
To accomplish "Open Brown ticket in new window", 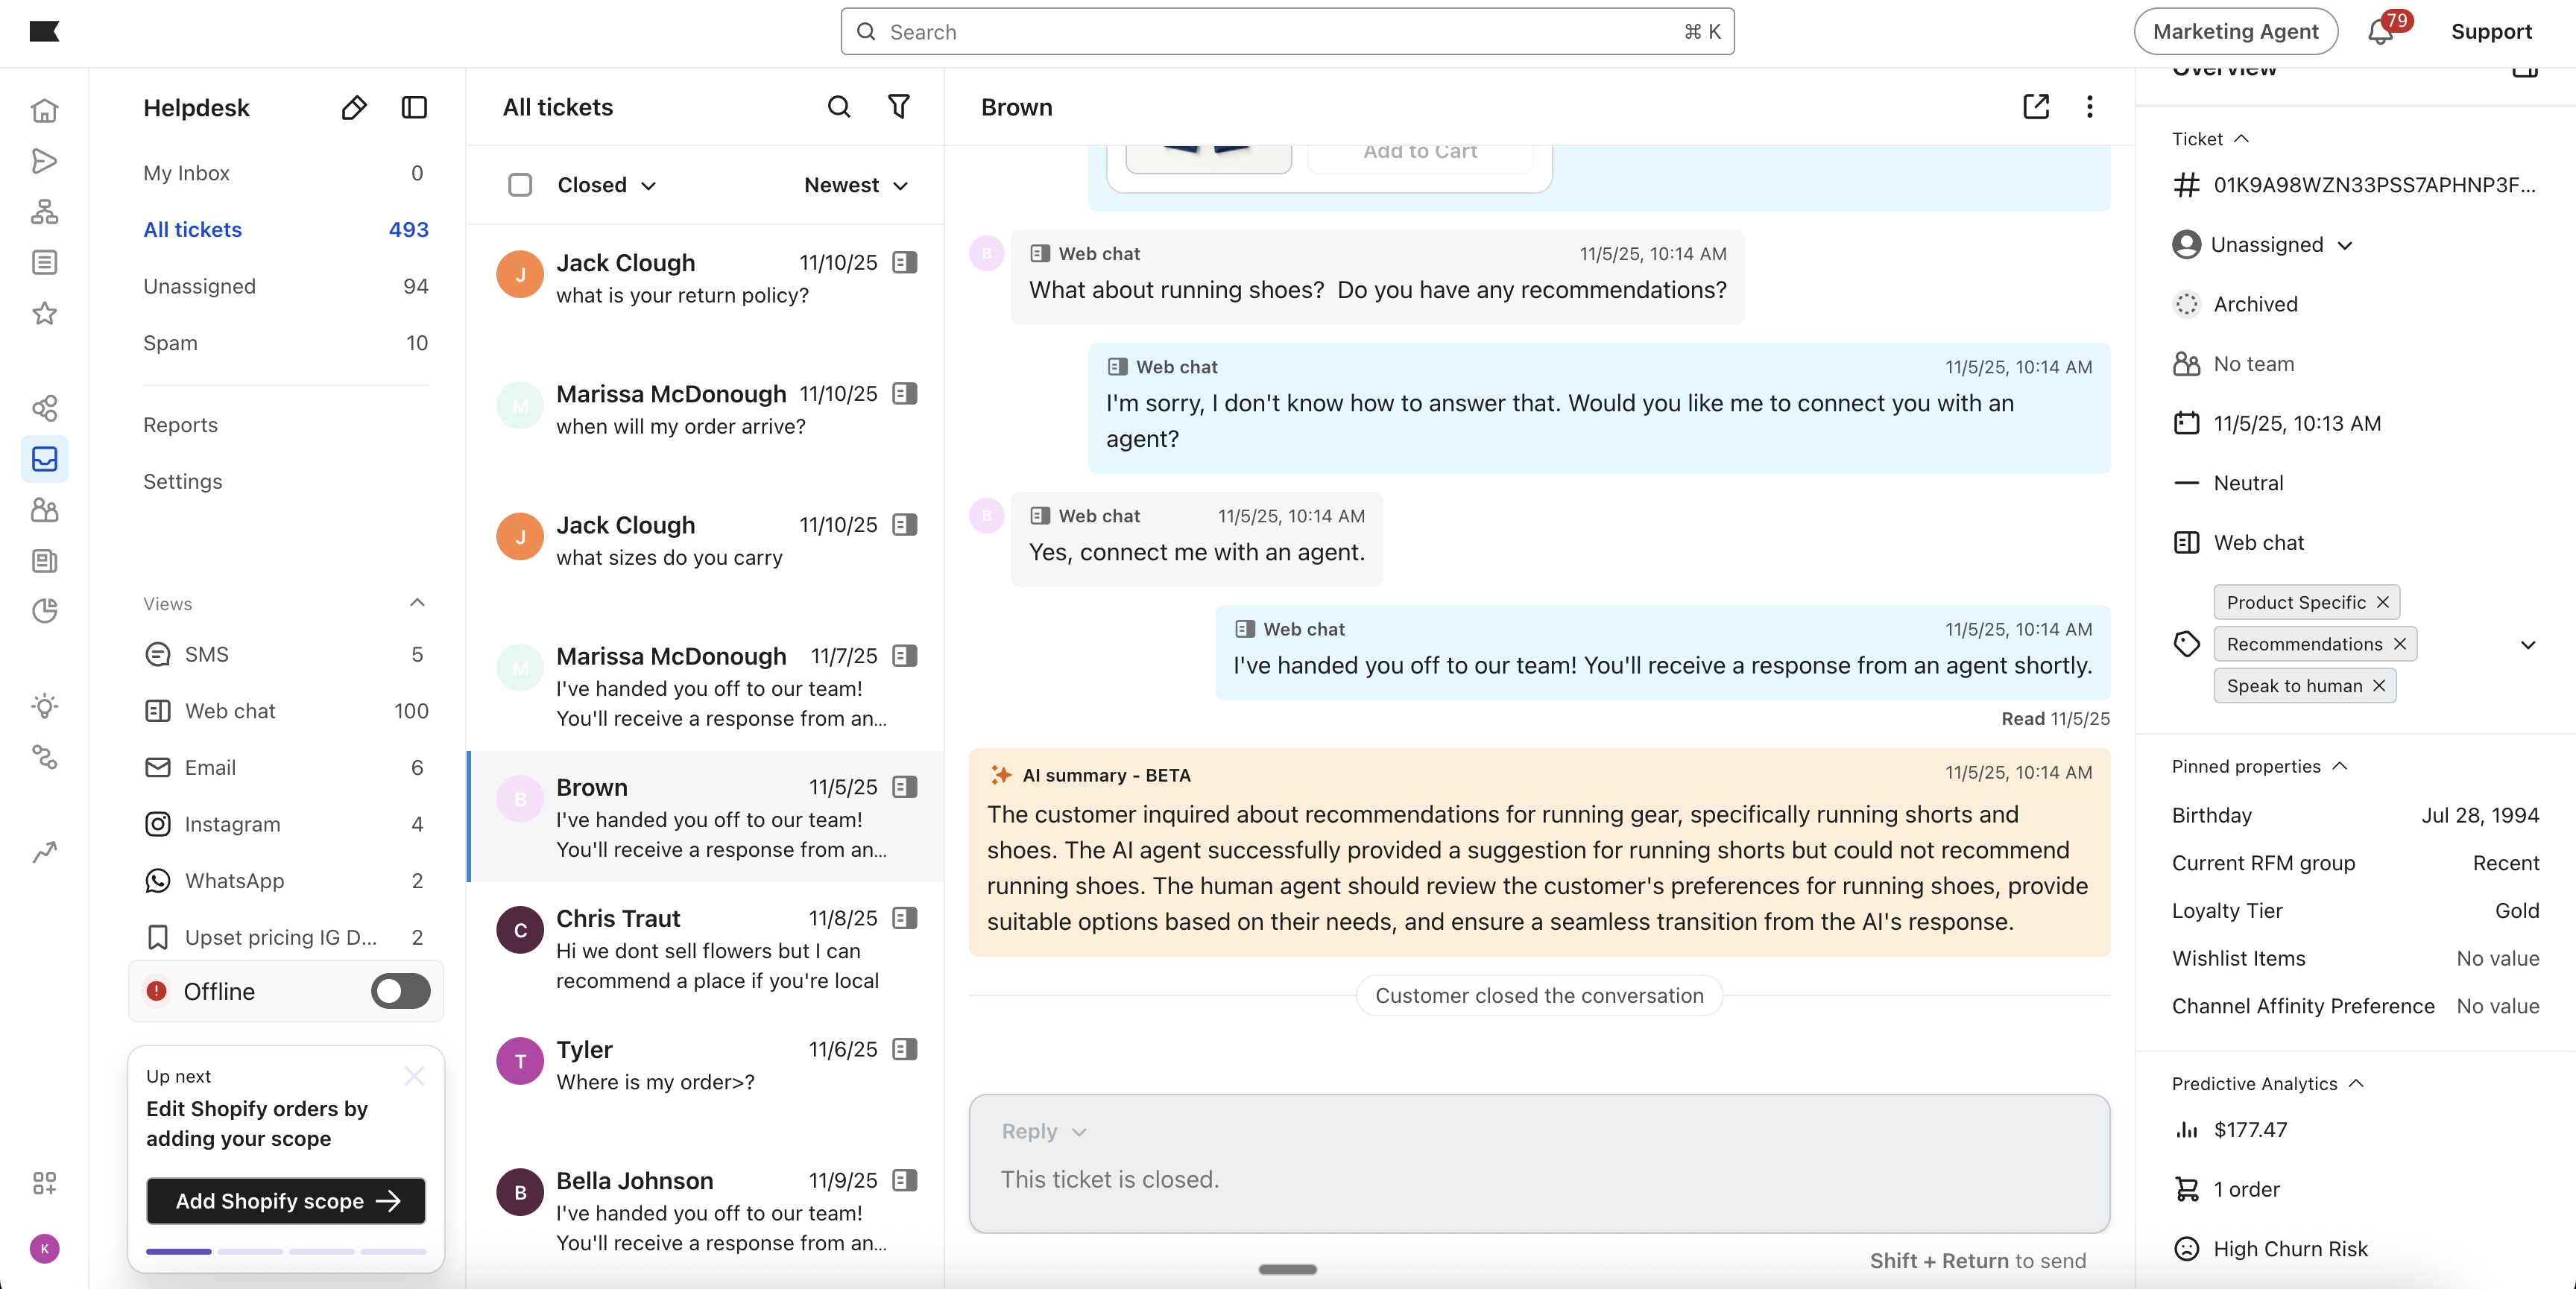I will click(x=2036, y=107).
